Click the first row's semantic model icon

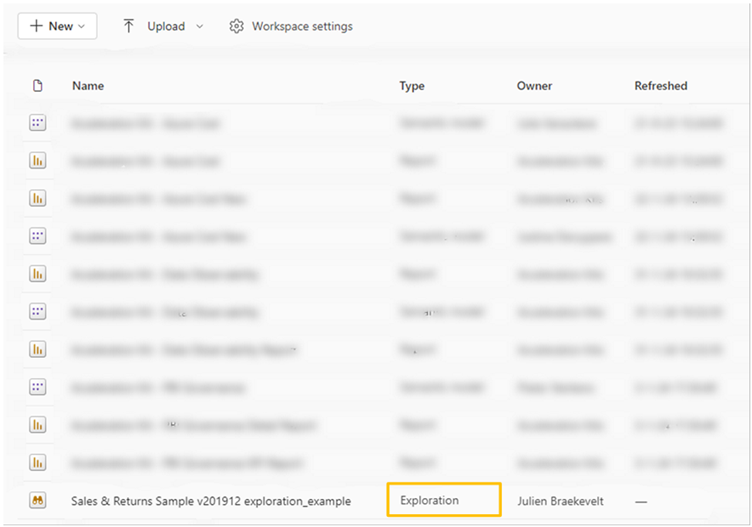point(38,123)
